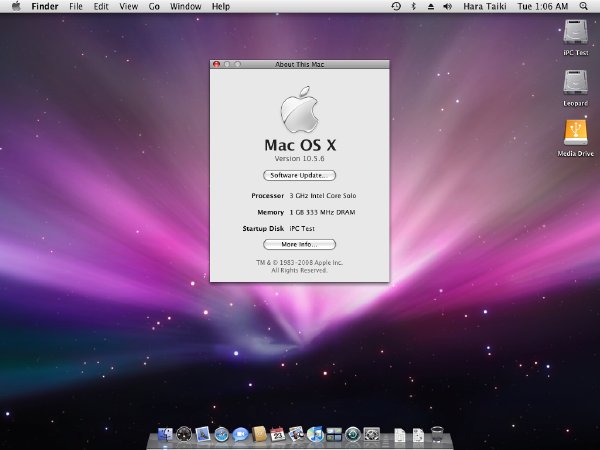
Task: Click the Time Machine menu bar icon
Action: pyautogui.click(x=396, y=6)
